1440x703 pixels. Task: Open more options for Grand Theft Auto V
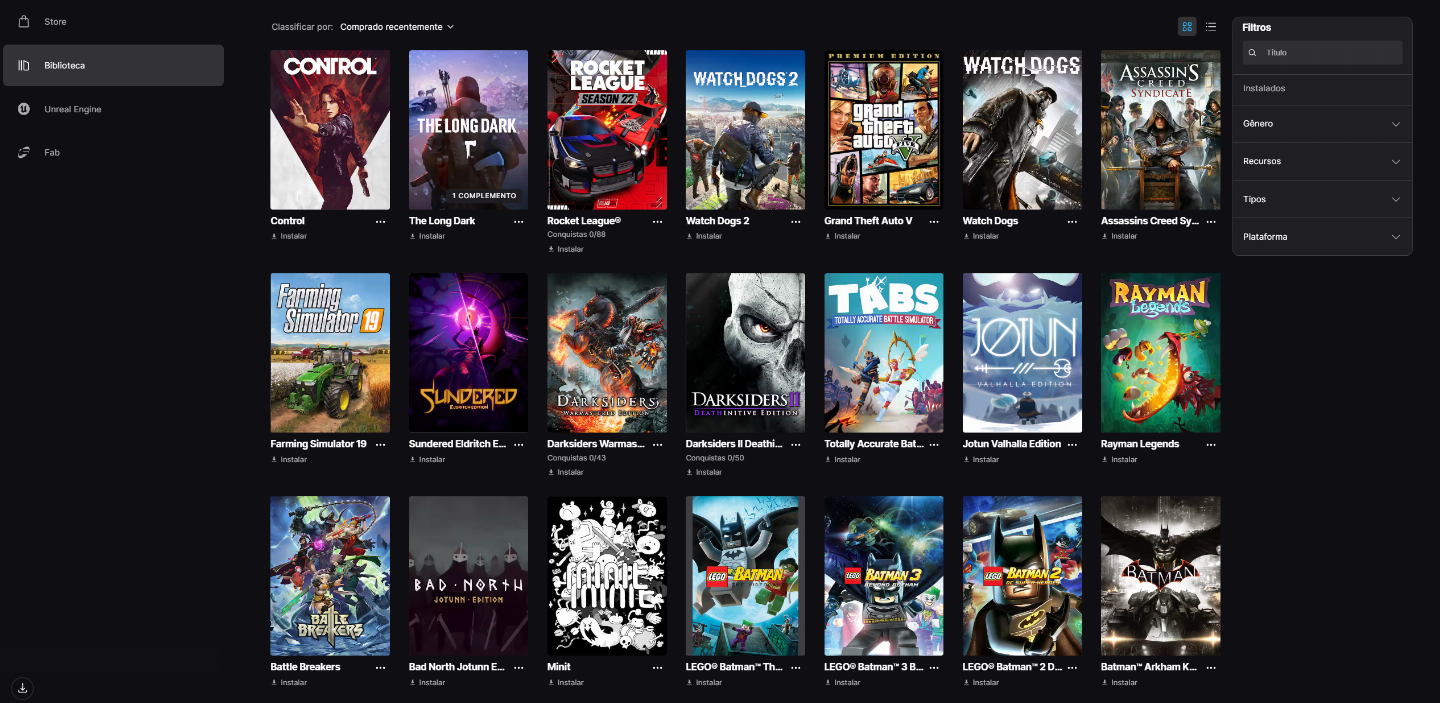point(934,222)
